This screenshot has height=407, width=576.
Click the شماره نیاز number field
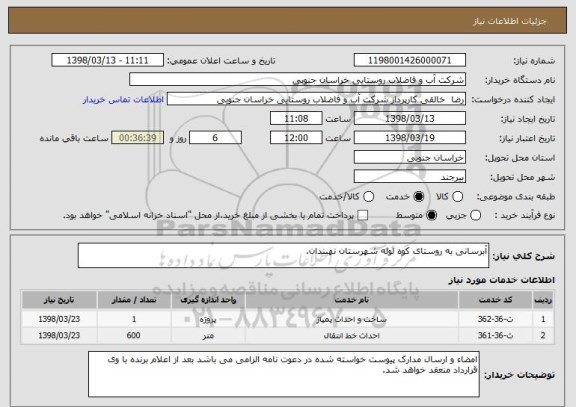(410, 60)
